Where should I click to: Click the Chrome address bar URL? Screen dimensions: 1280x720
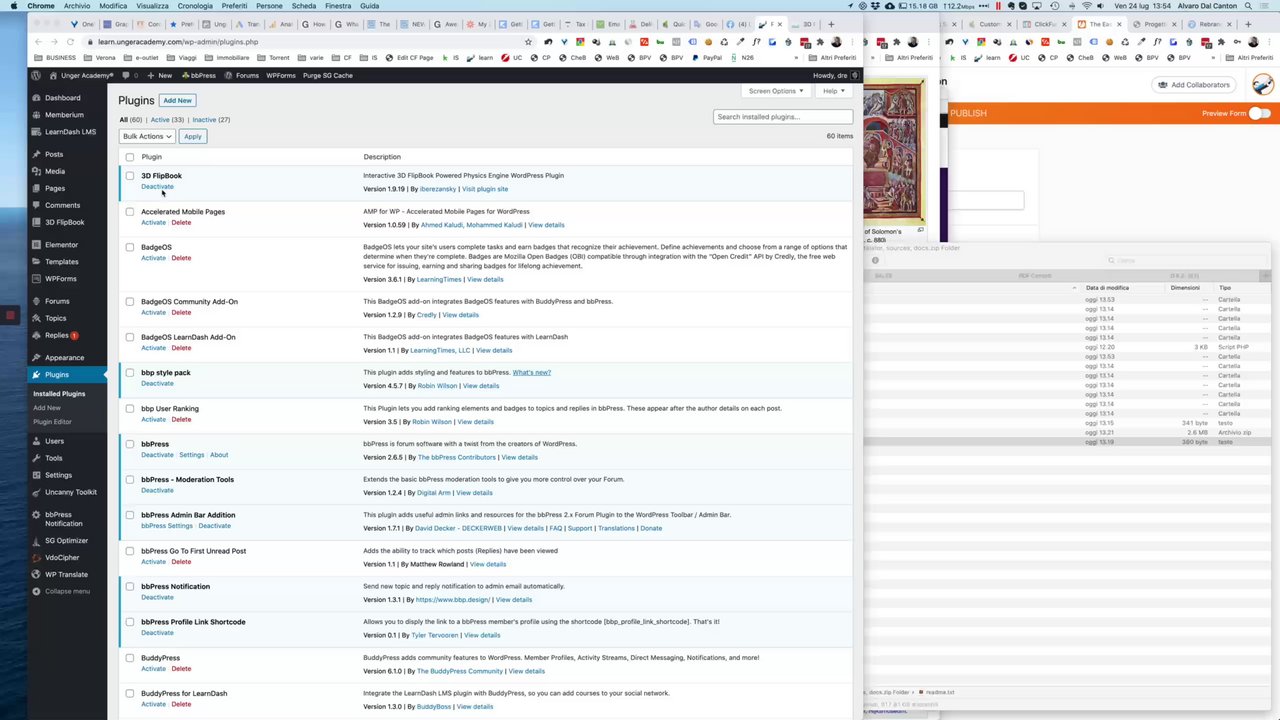point(178,41)
